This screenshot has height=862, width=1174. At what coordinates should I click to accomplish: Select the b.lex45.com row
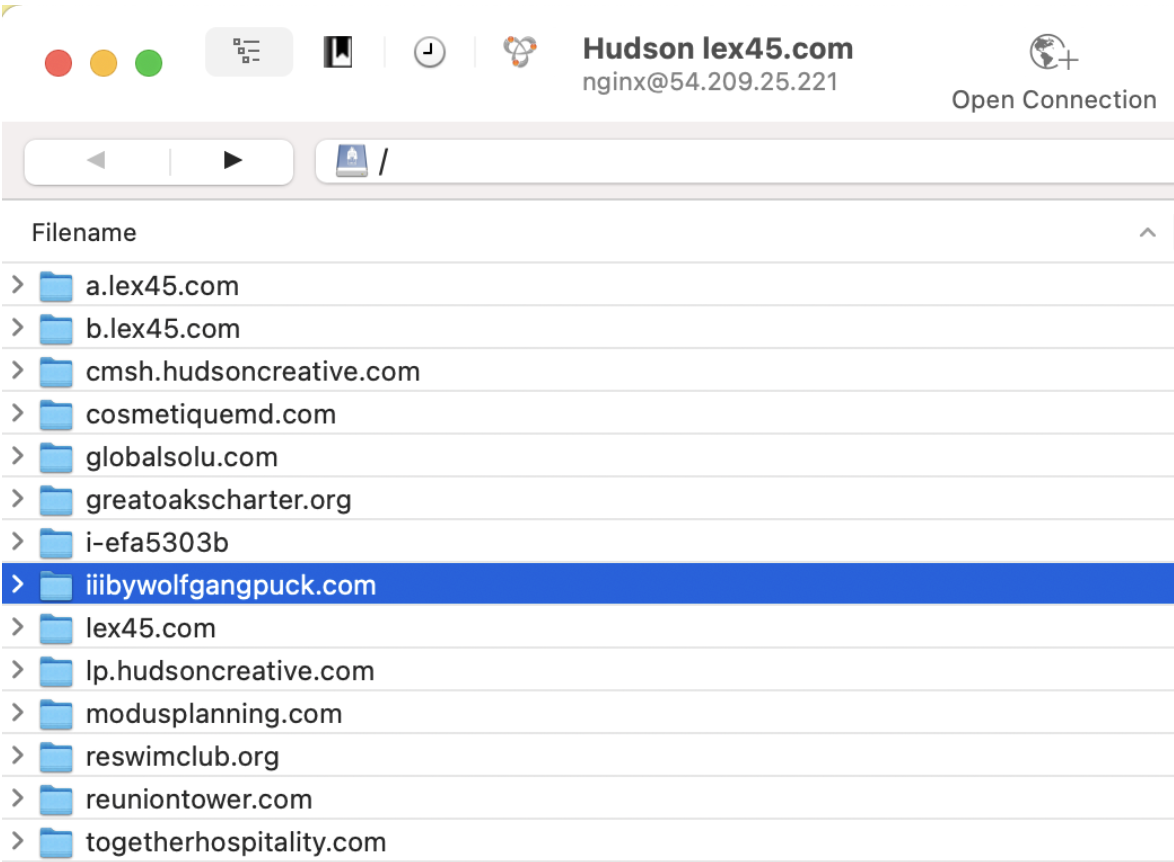[588, 328]
